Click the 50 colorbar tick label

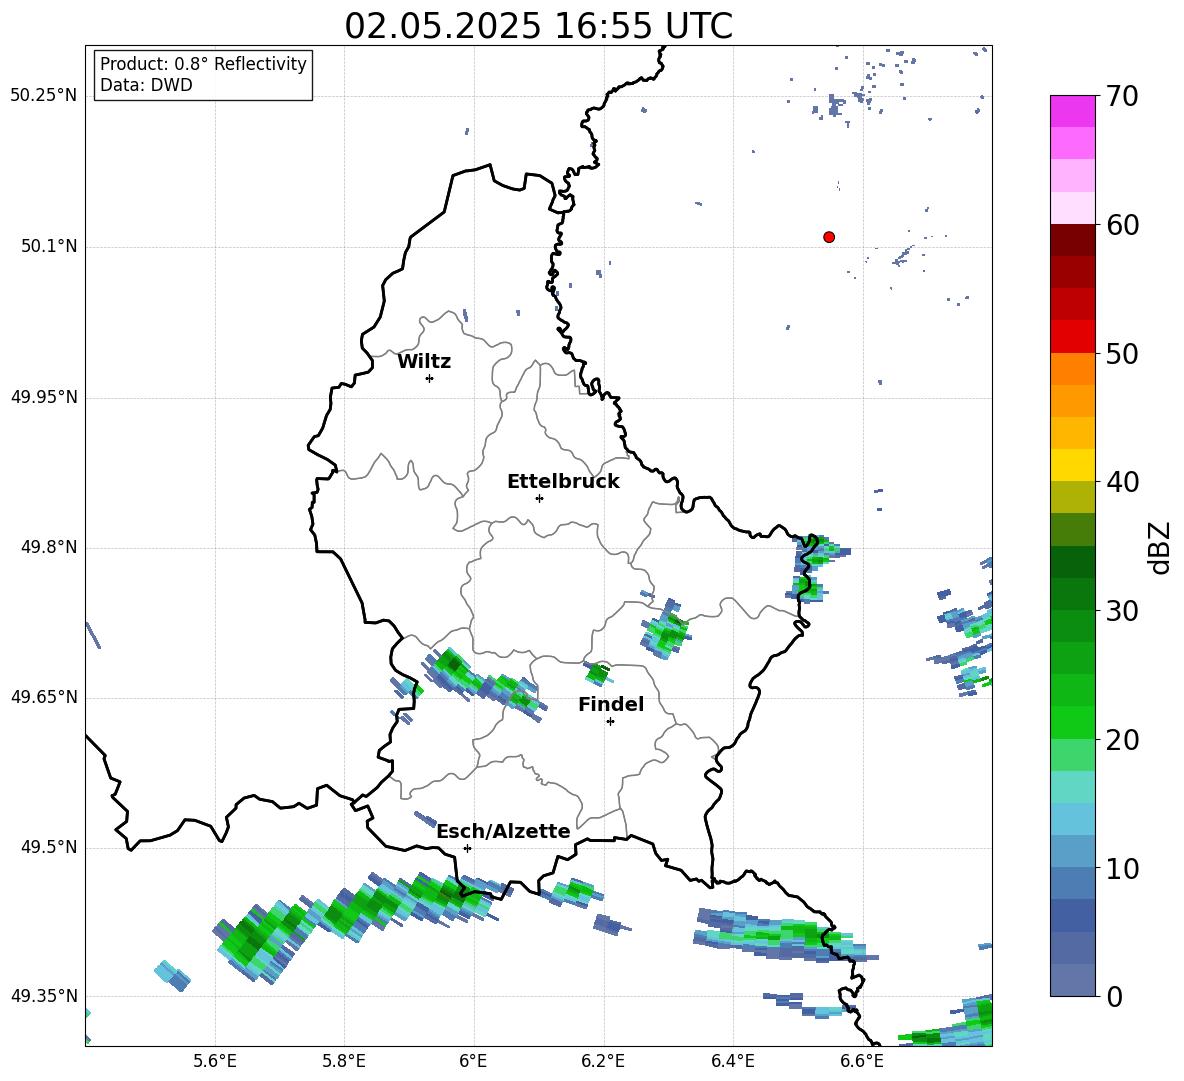pyautogui.click(x=1121, y=353)
